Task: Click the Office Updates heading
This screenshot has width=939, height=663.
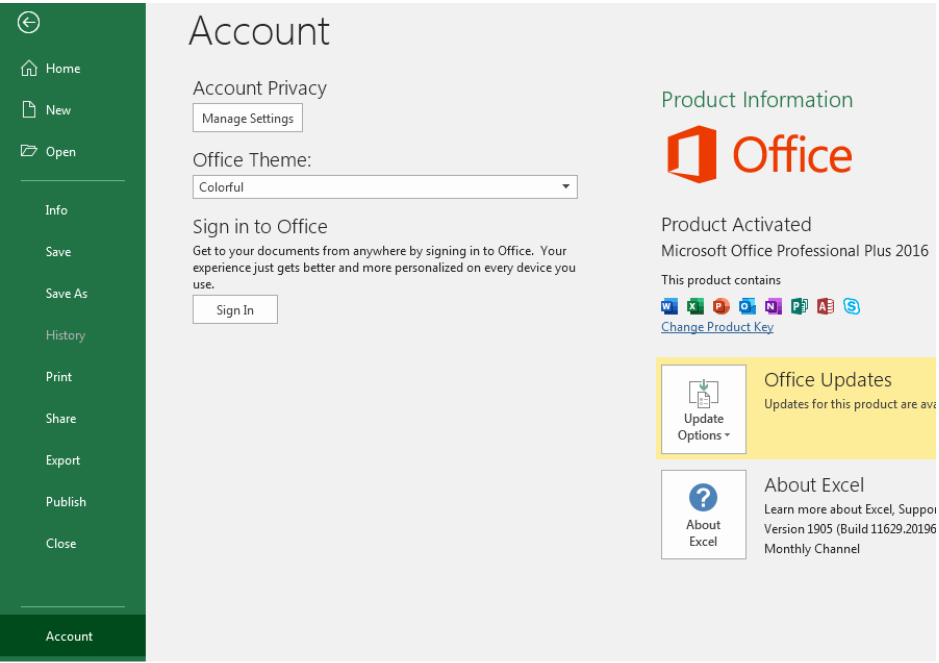Action: coord(828,380)
